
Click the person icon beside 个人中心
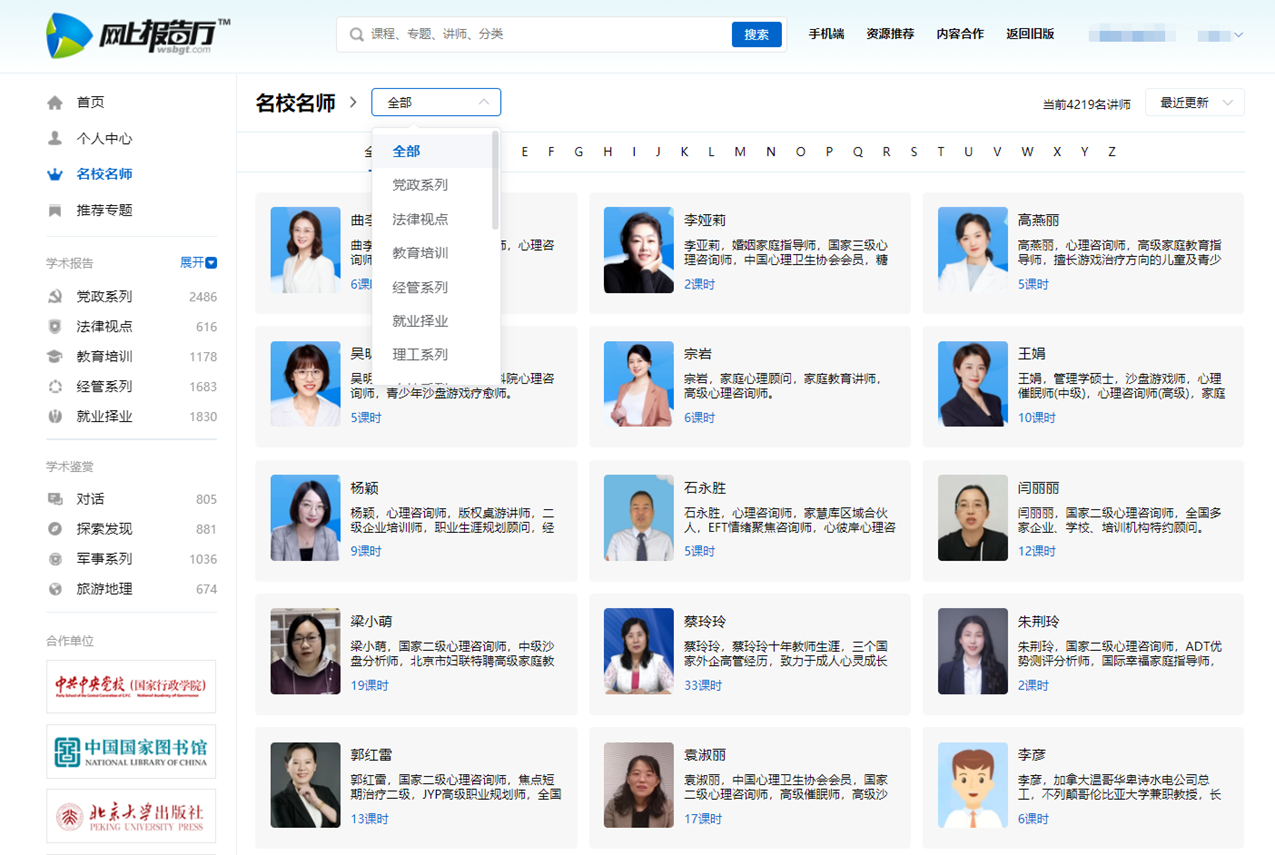(x=55, y=139)
